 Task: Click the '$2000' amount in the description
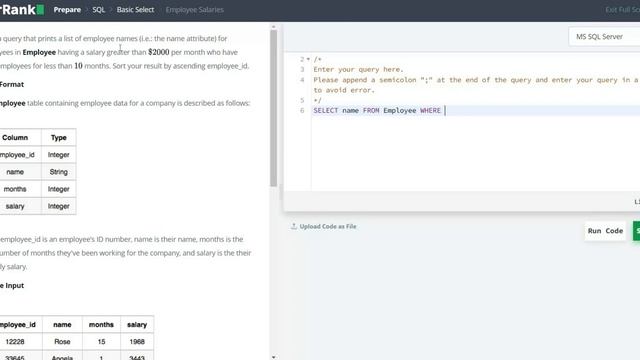159,52
